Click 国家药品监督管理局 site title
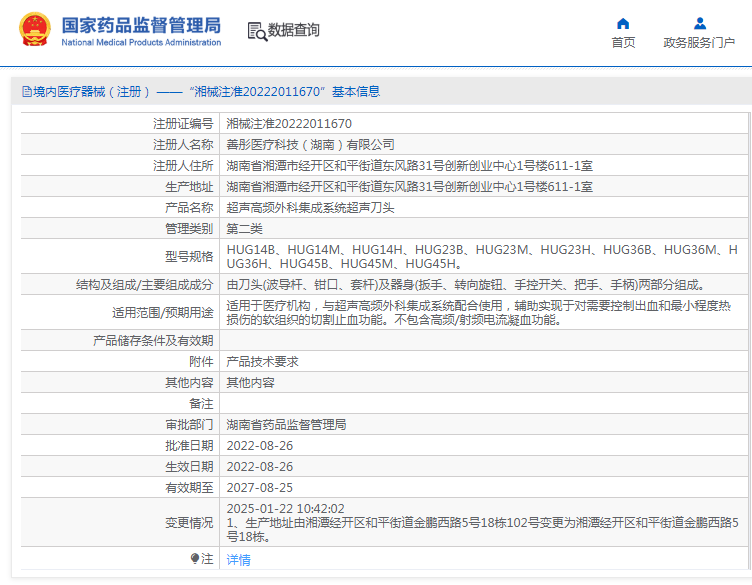This screenshot has height=585, width=752. point(141,25)
